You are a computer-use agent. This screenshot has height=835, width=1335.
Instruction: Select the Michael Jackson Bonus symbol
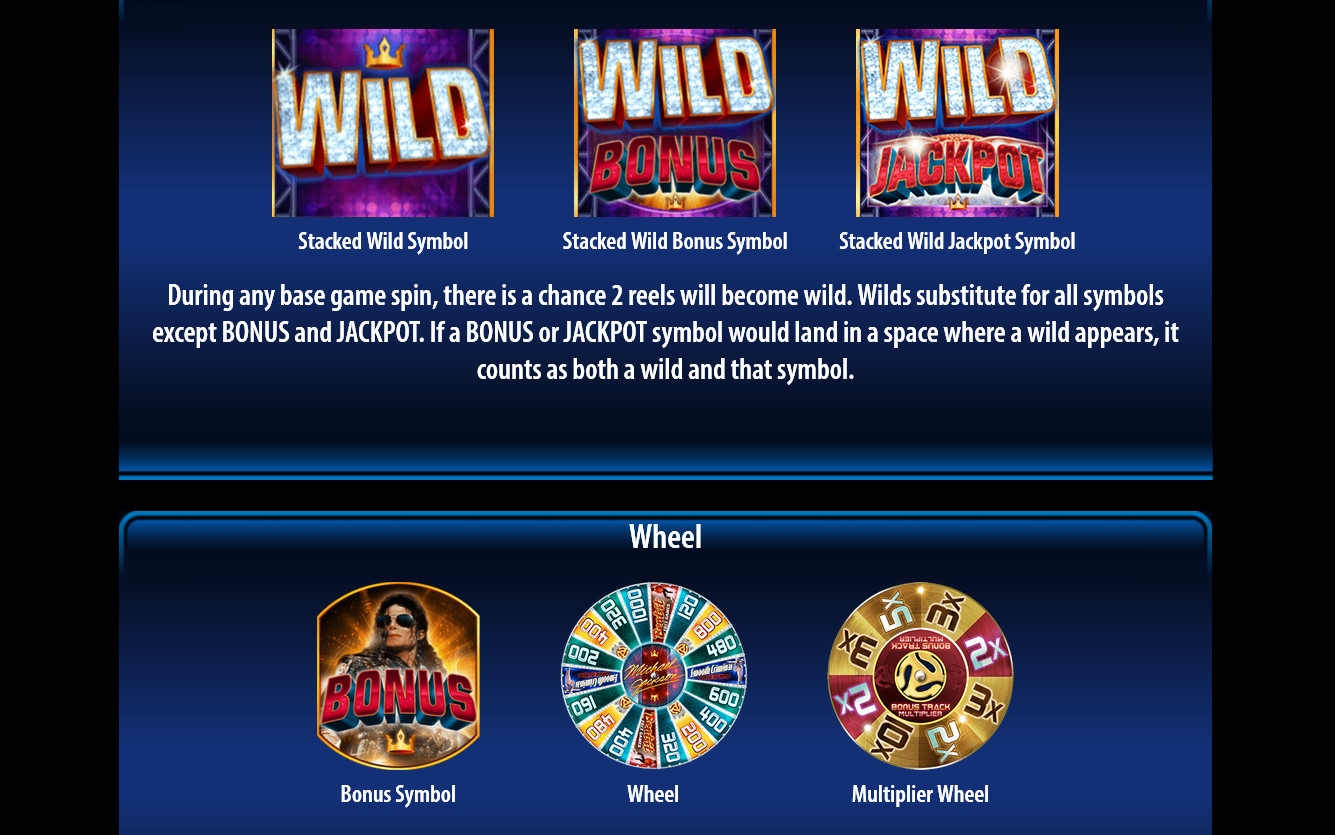click(398, 676)
